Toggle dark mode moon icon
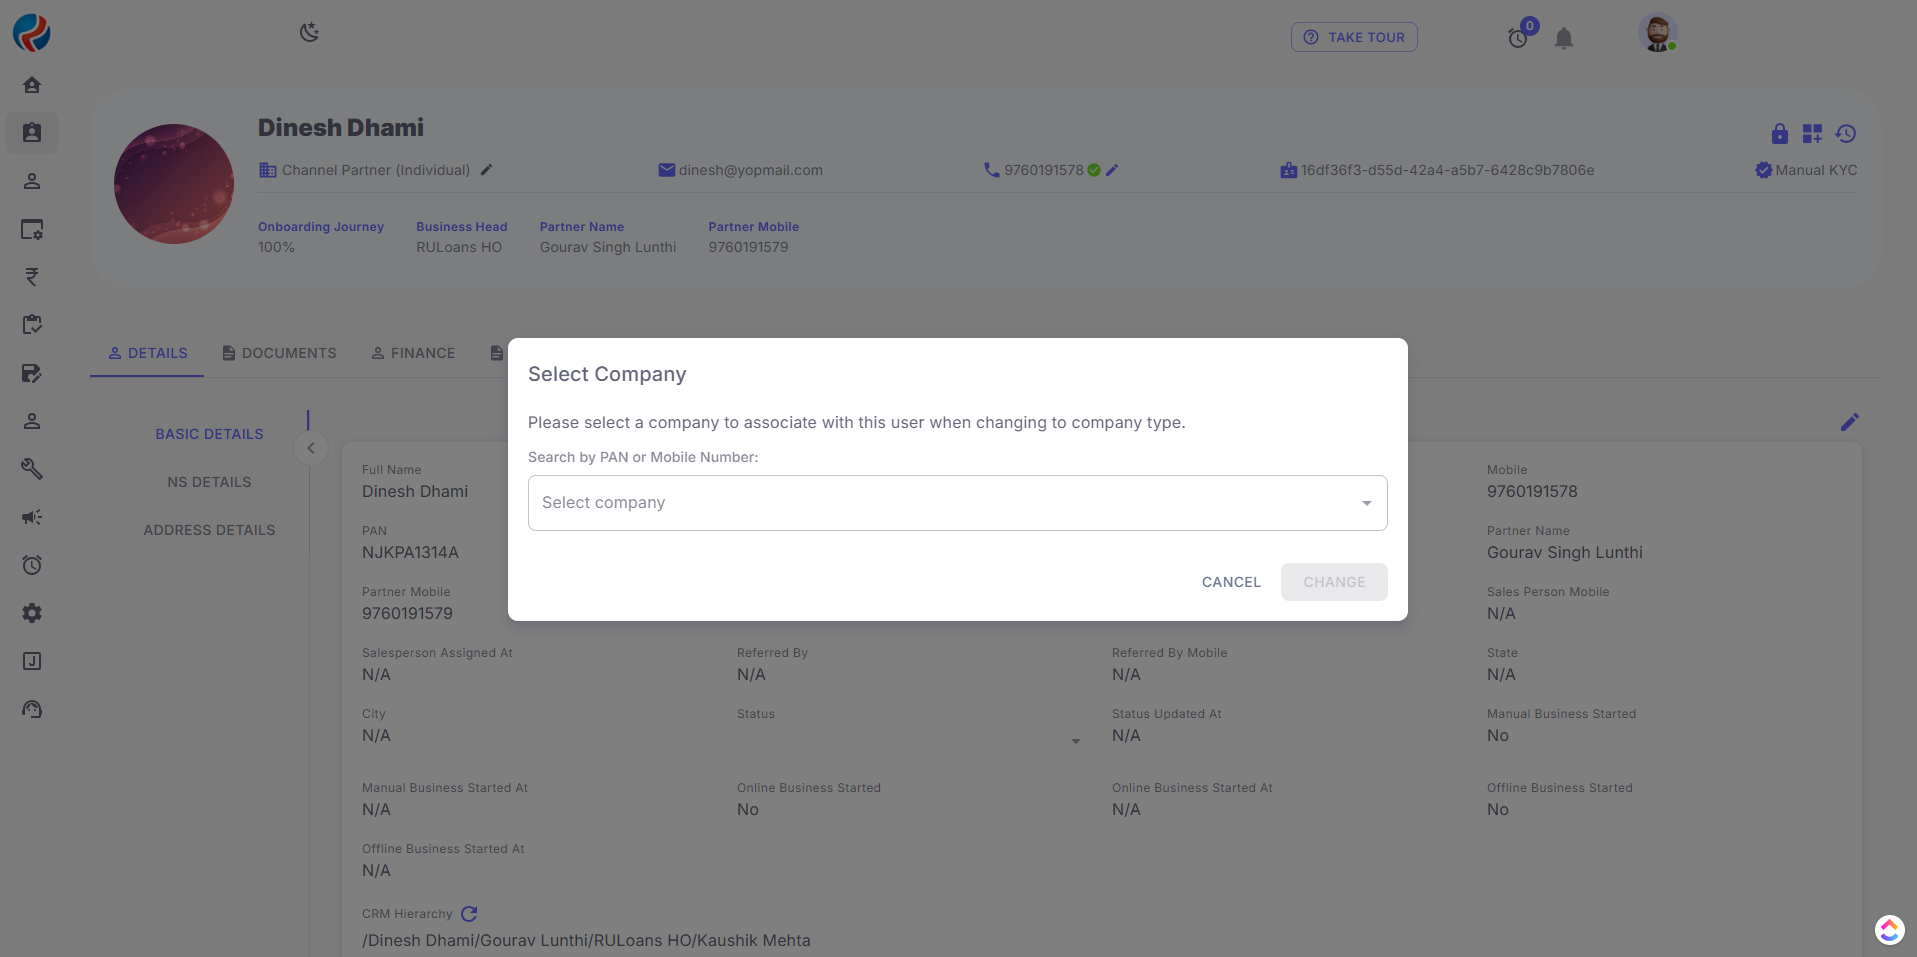Screen dimensions: 1917x957 (x=309, y=33)
